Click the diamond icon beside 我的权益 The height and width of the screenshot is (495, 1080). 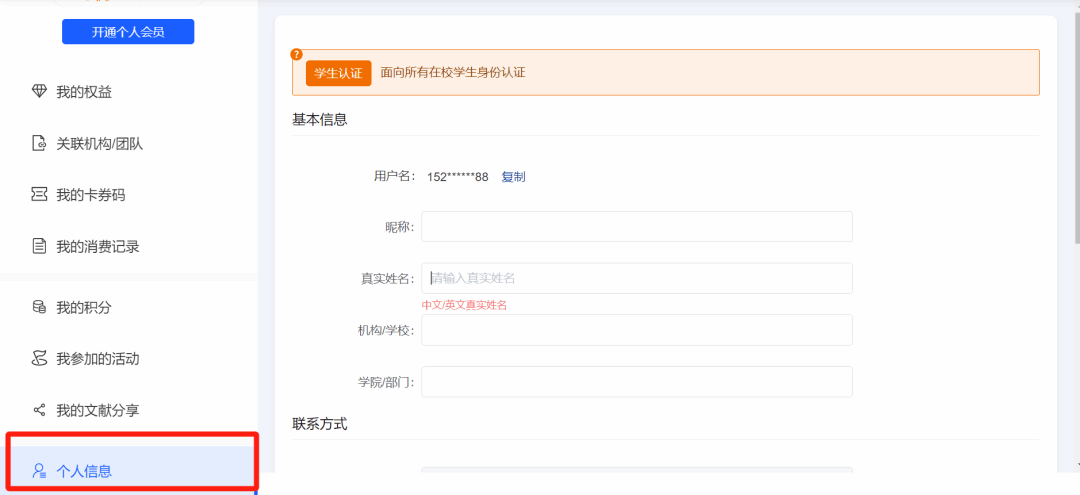[39, 92]
